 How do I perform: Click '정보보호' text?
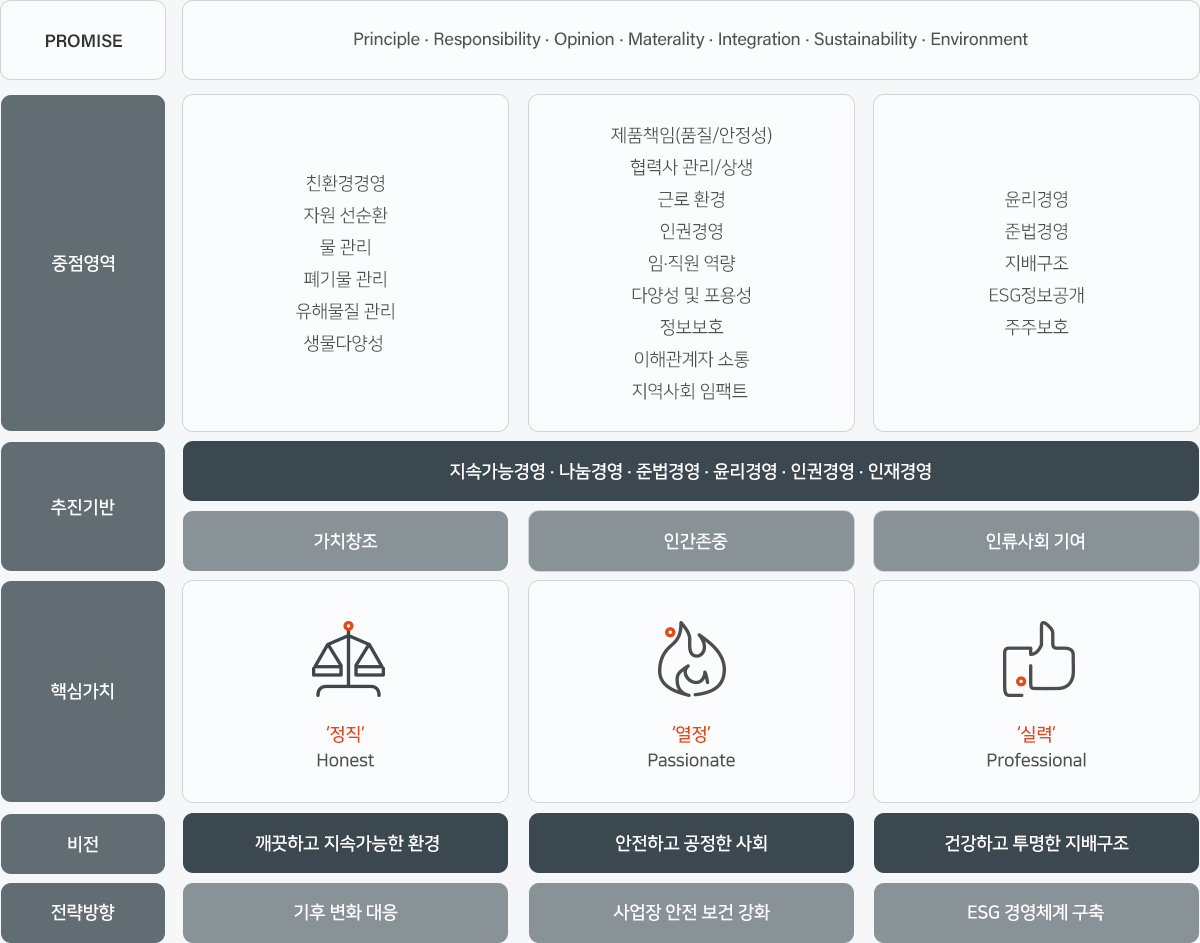pyautogui.click(x=691, y=327)
